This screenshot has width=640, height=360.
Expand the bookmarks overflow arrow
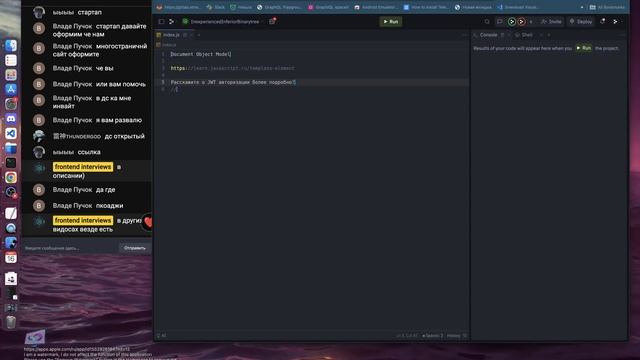[582, 7]
